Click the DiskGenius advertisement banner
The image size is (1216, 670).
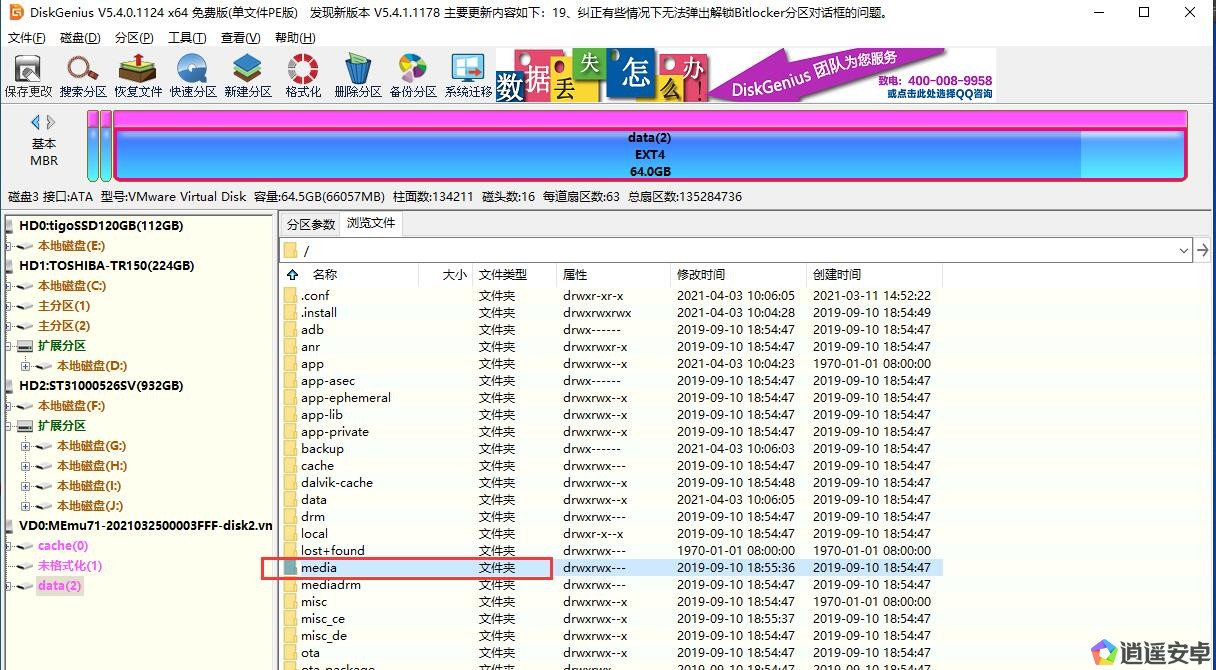(745, 76)
